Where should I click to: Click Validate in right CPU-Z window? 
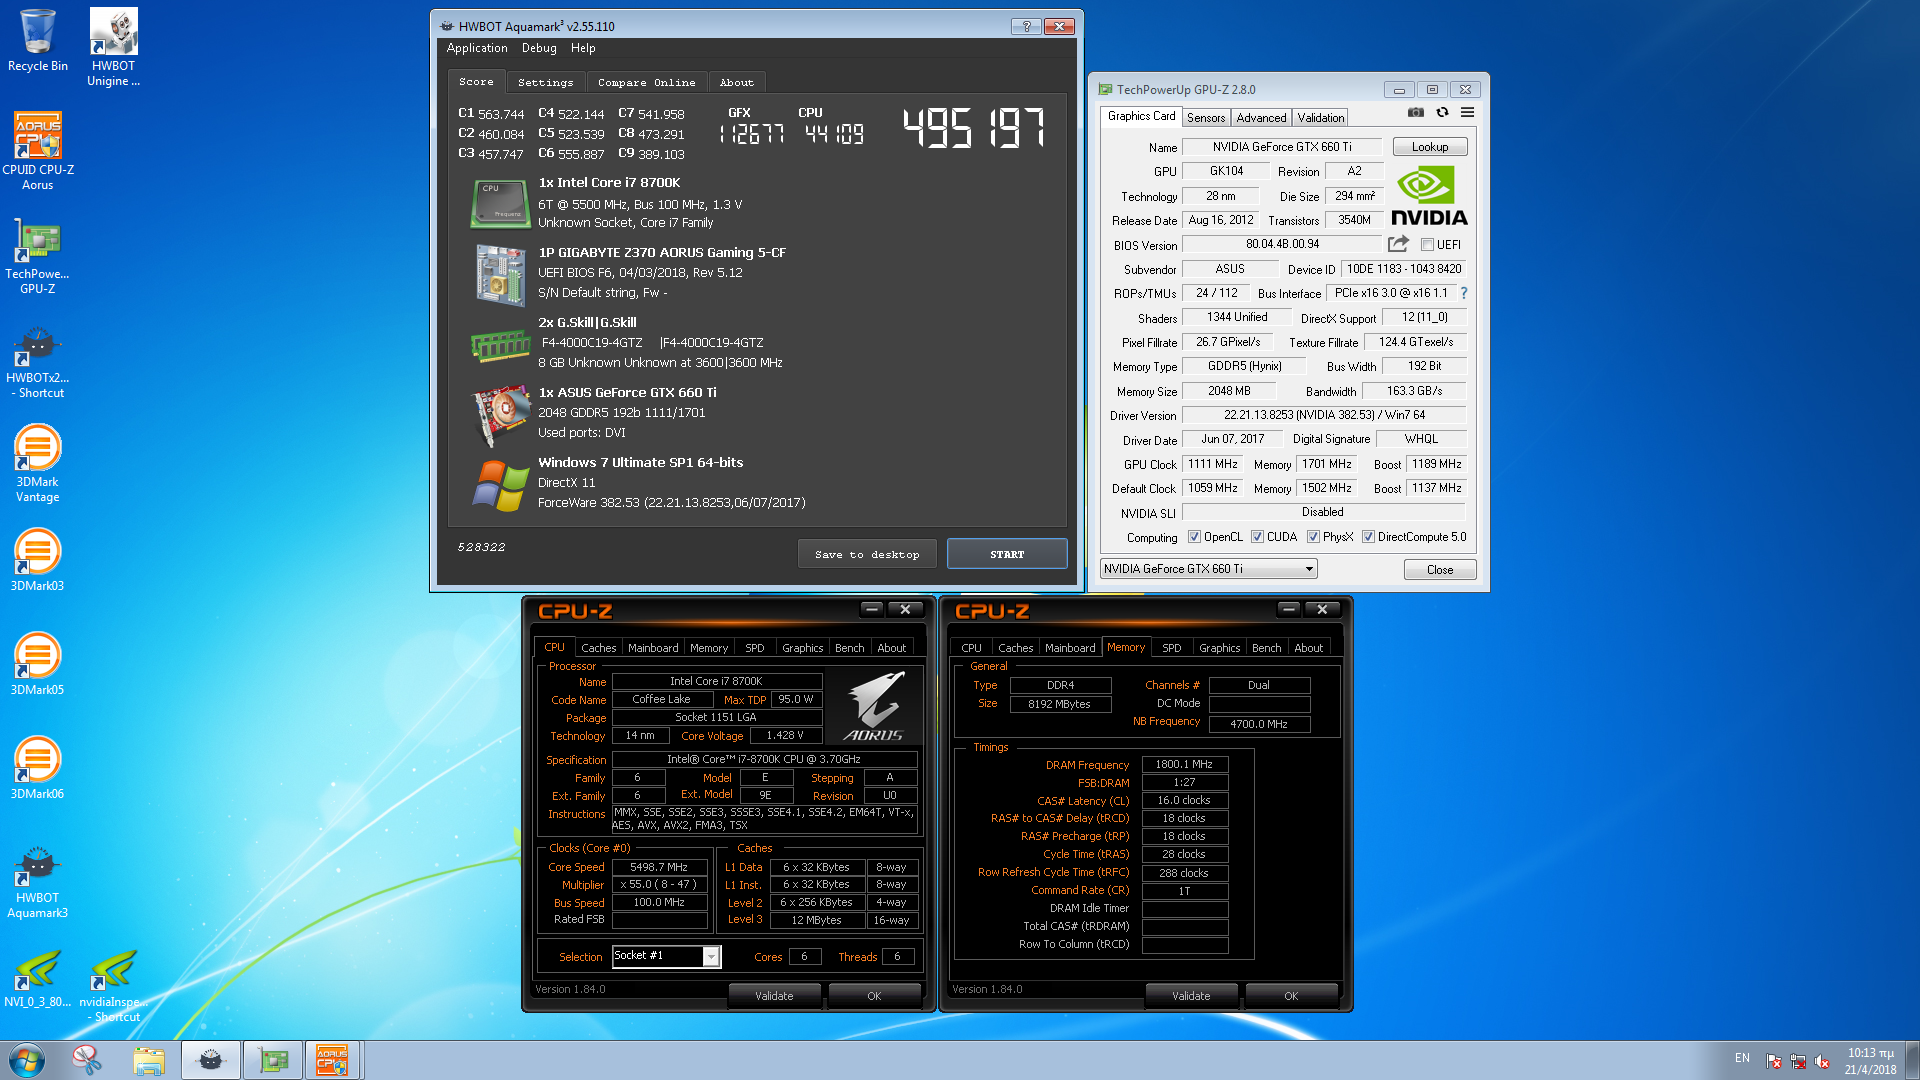click(x=1191, y=996)
